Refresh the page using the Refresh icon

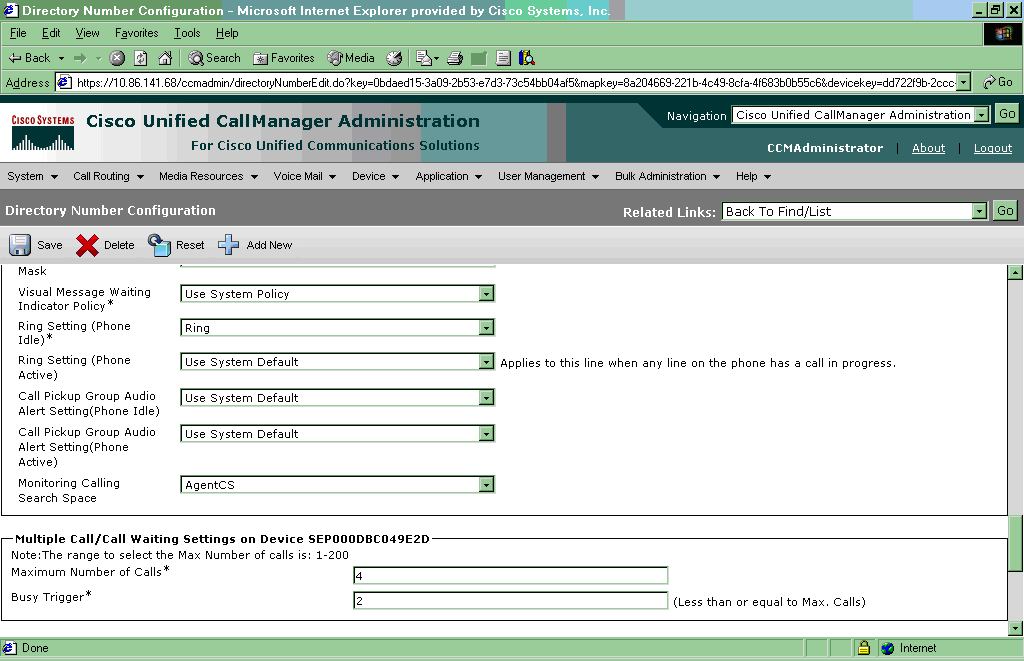pyautogui.click(x=140, y=58)
